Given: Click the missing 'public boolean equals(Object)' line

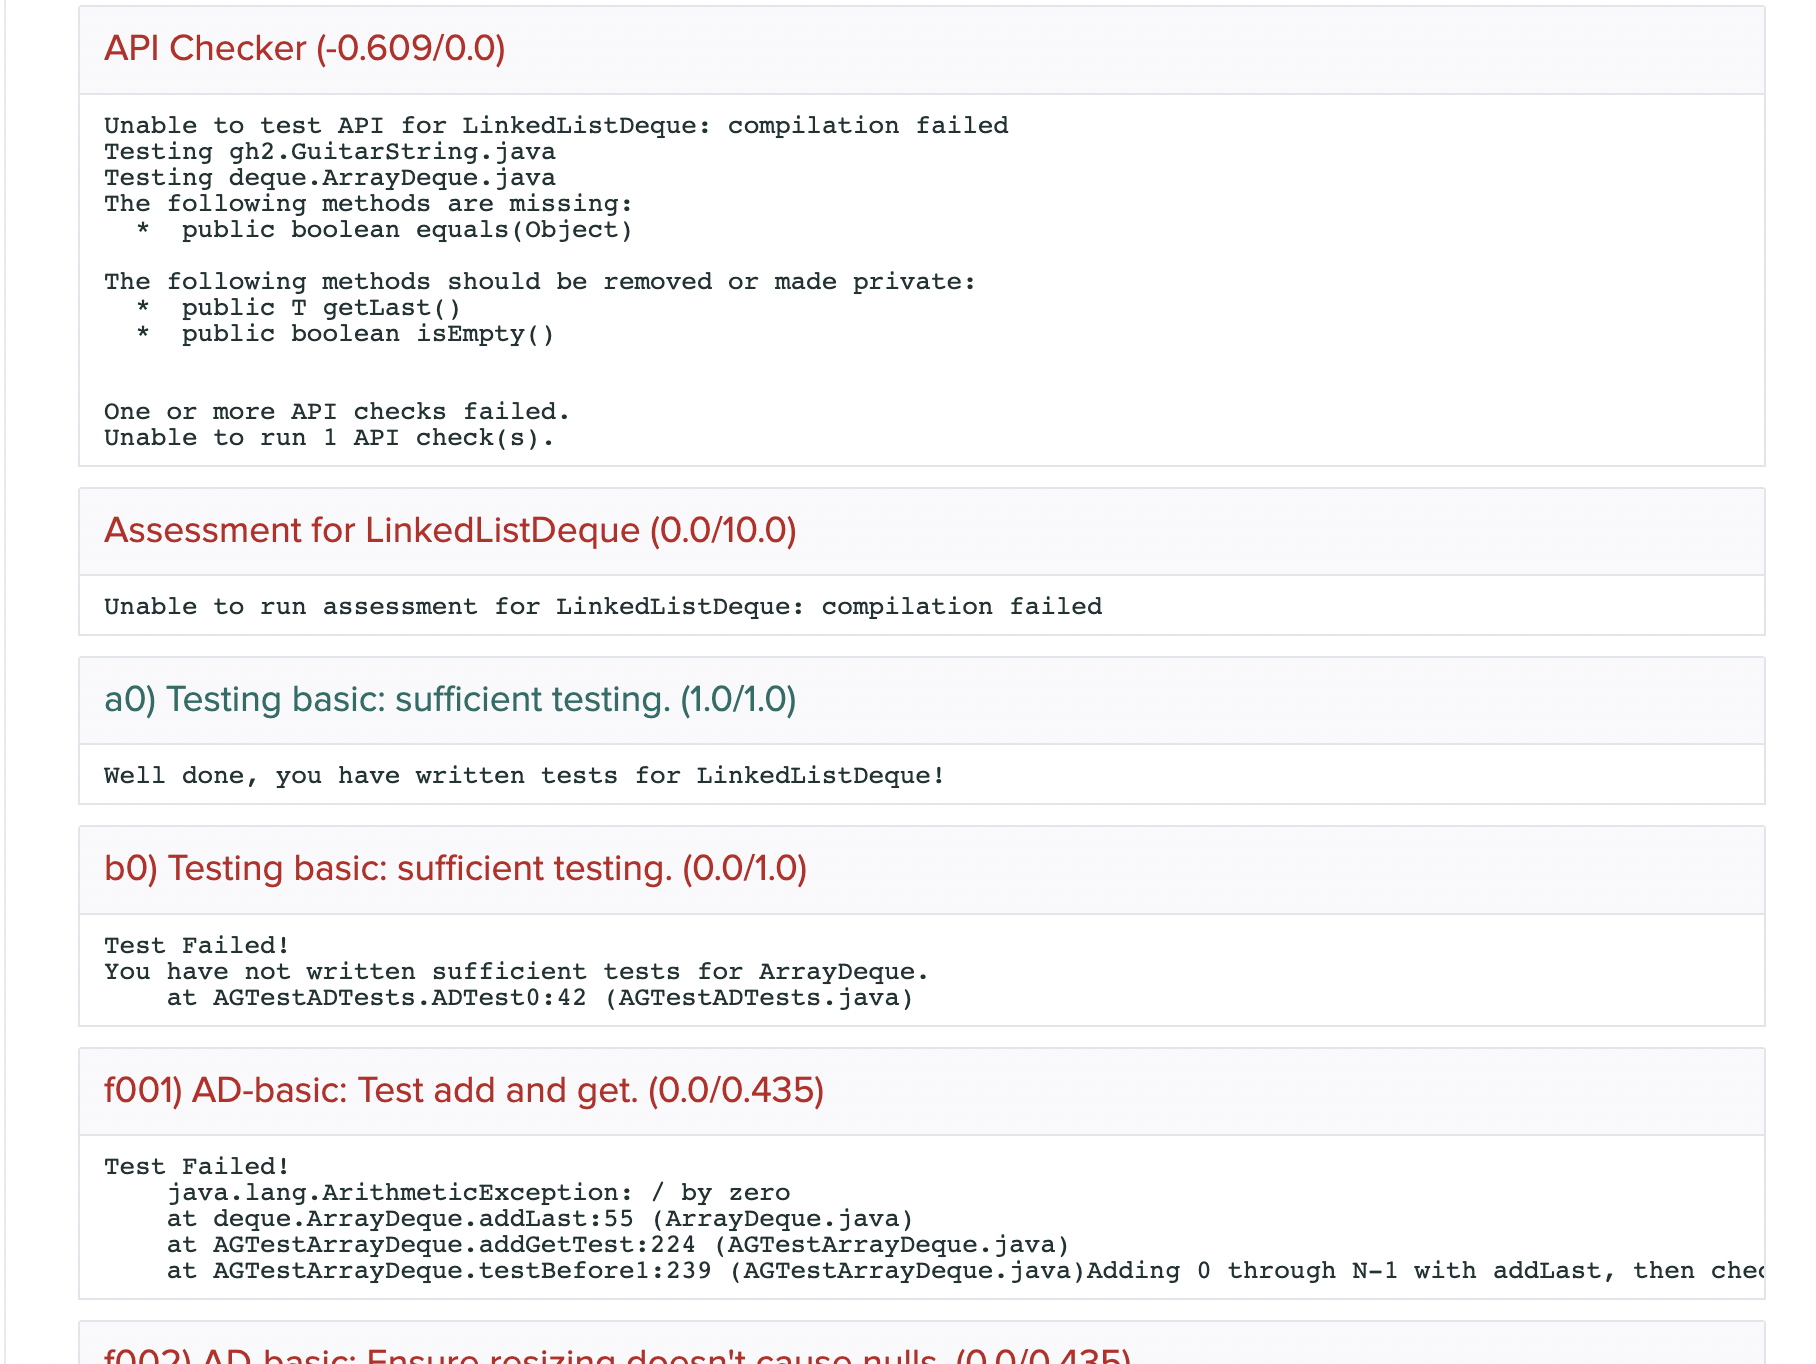Looking at the screenshot, I should (406, 230).
